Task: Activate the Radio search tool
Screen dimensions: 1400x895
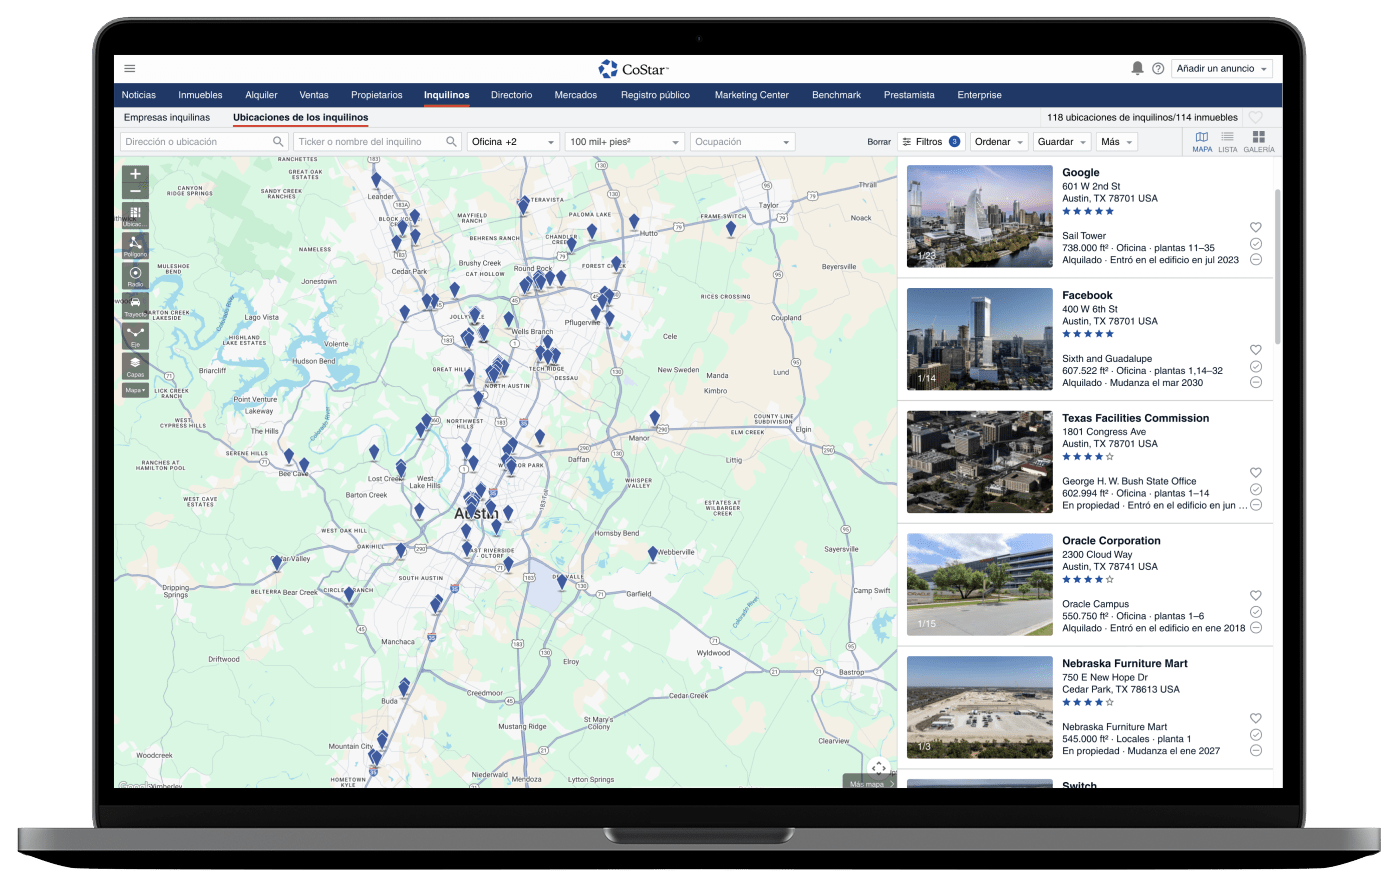Action: tap(135, 275)
